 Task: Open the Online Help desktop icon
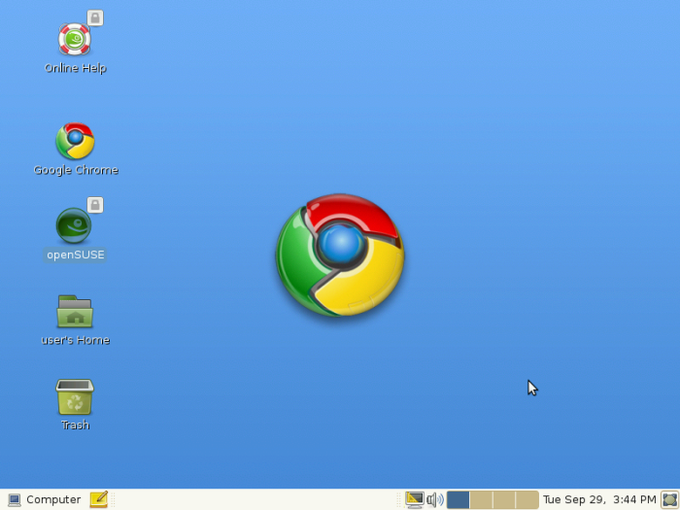coord(75,39)
